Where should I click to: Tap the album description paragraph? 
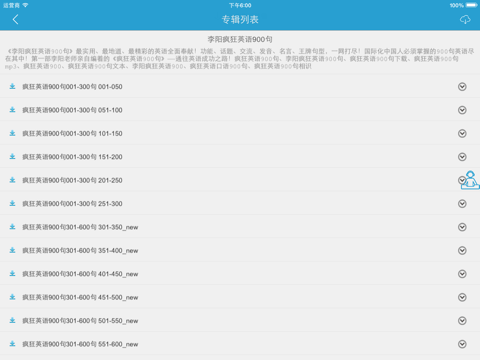239,59
